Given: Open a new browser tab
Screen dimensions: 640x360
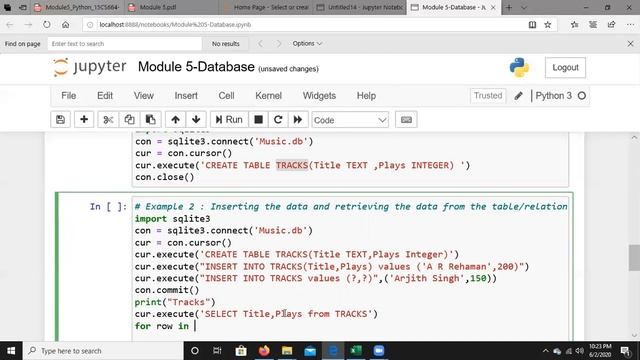Looking at the screenshot, I should 509,7.
